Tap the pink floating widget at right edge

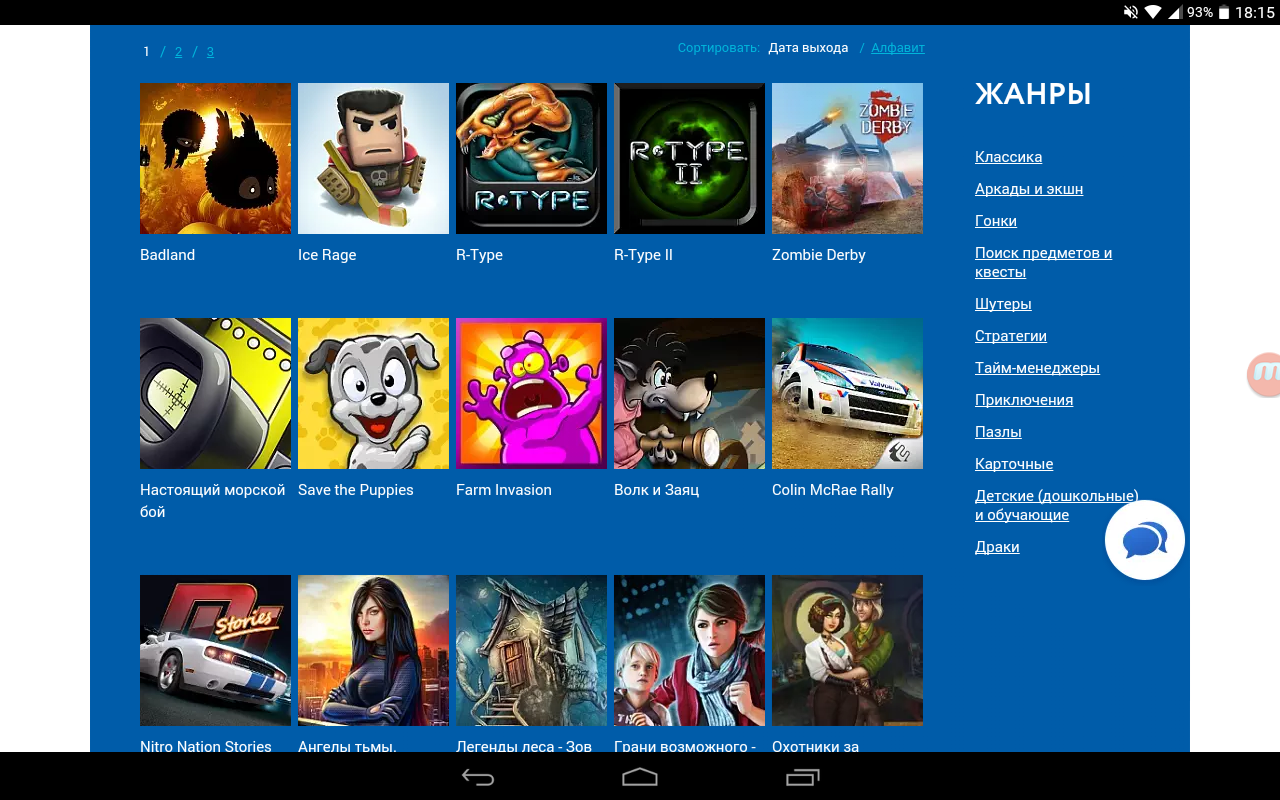[x=1264, y=374]
